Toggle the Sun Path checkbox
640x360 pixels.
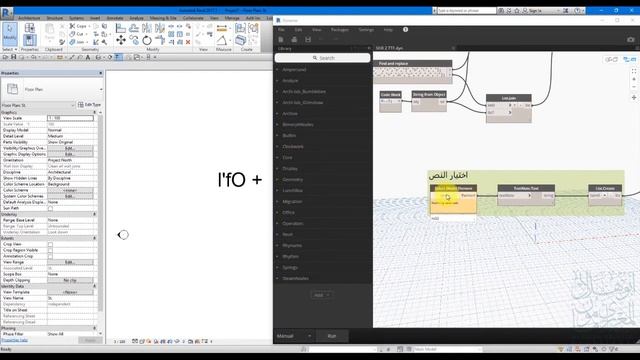tap(50, 208)
